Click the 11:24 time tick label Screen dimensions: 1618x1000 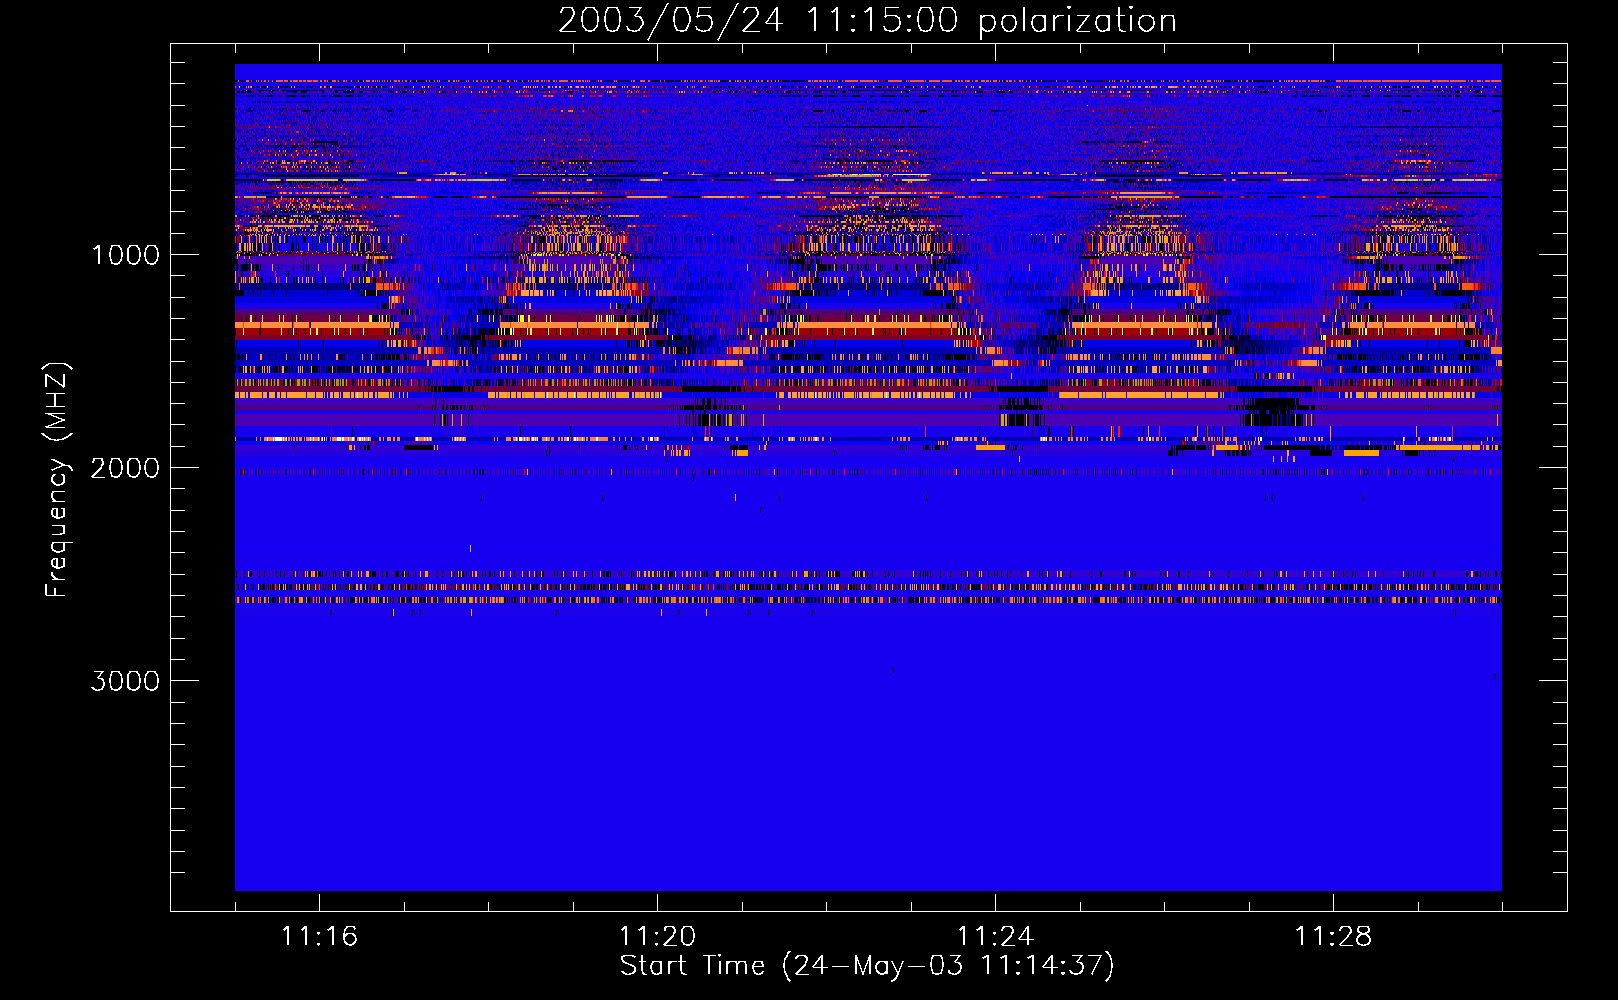pyautogui.click(x=995, y=937)
